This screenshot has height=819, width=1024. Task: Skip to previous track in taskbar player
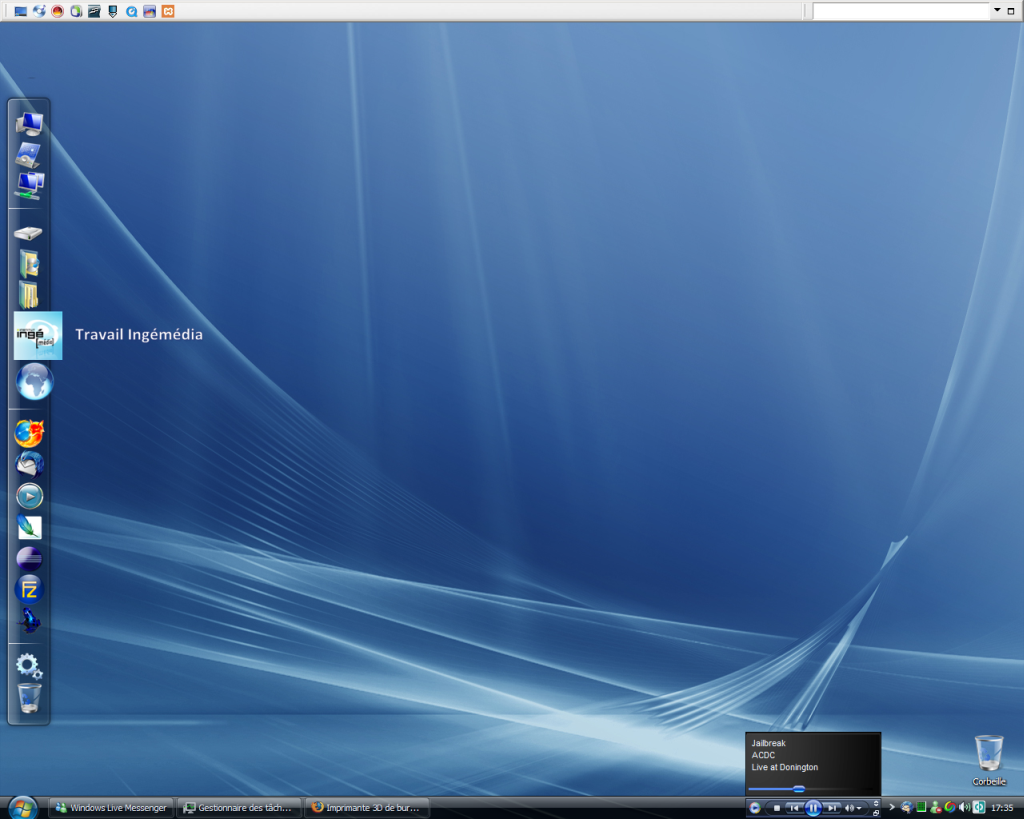pos(794,808)
